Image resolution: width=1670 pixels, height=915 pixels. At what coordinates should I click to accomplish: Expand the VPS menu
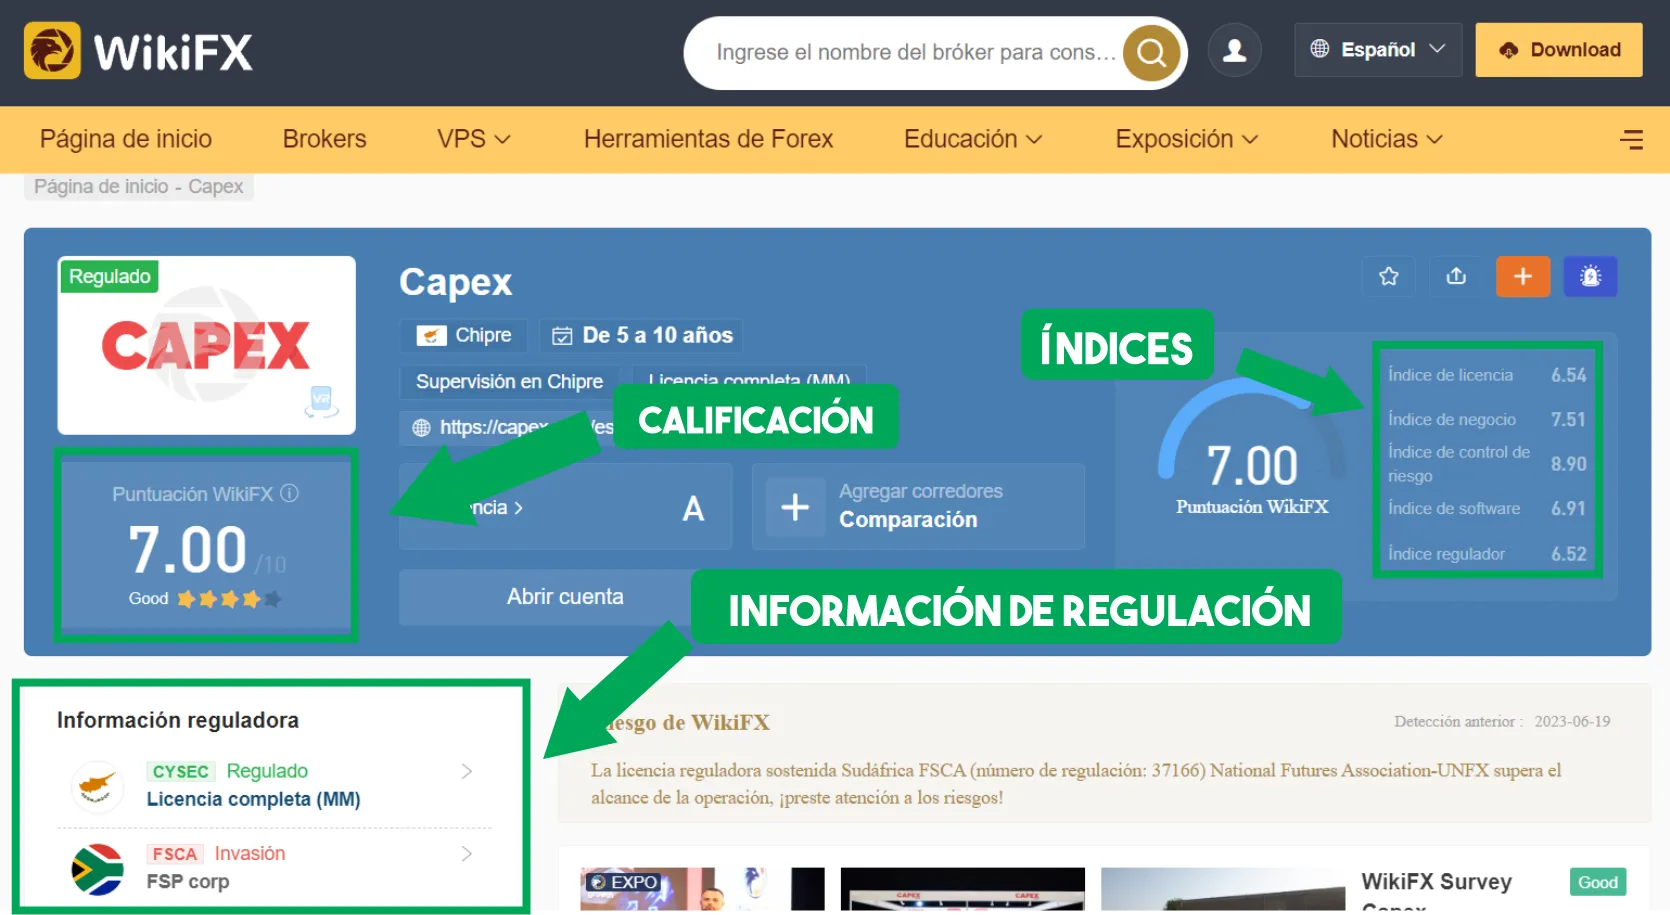tap(473, 139)
